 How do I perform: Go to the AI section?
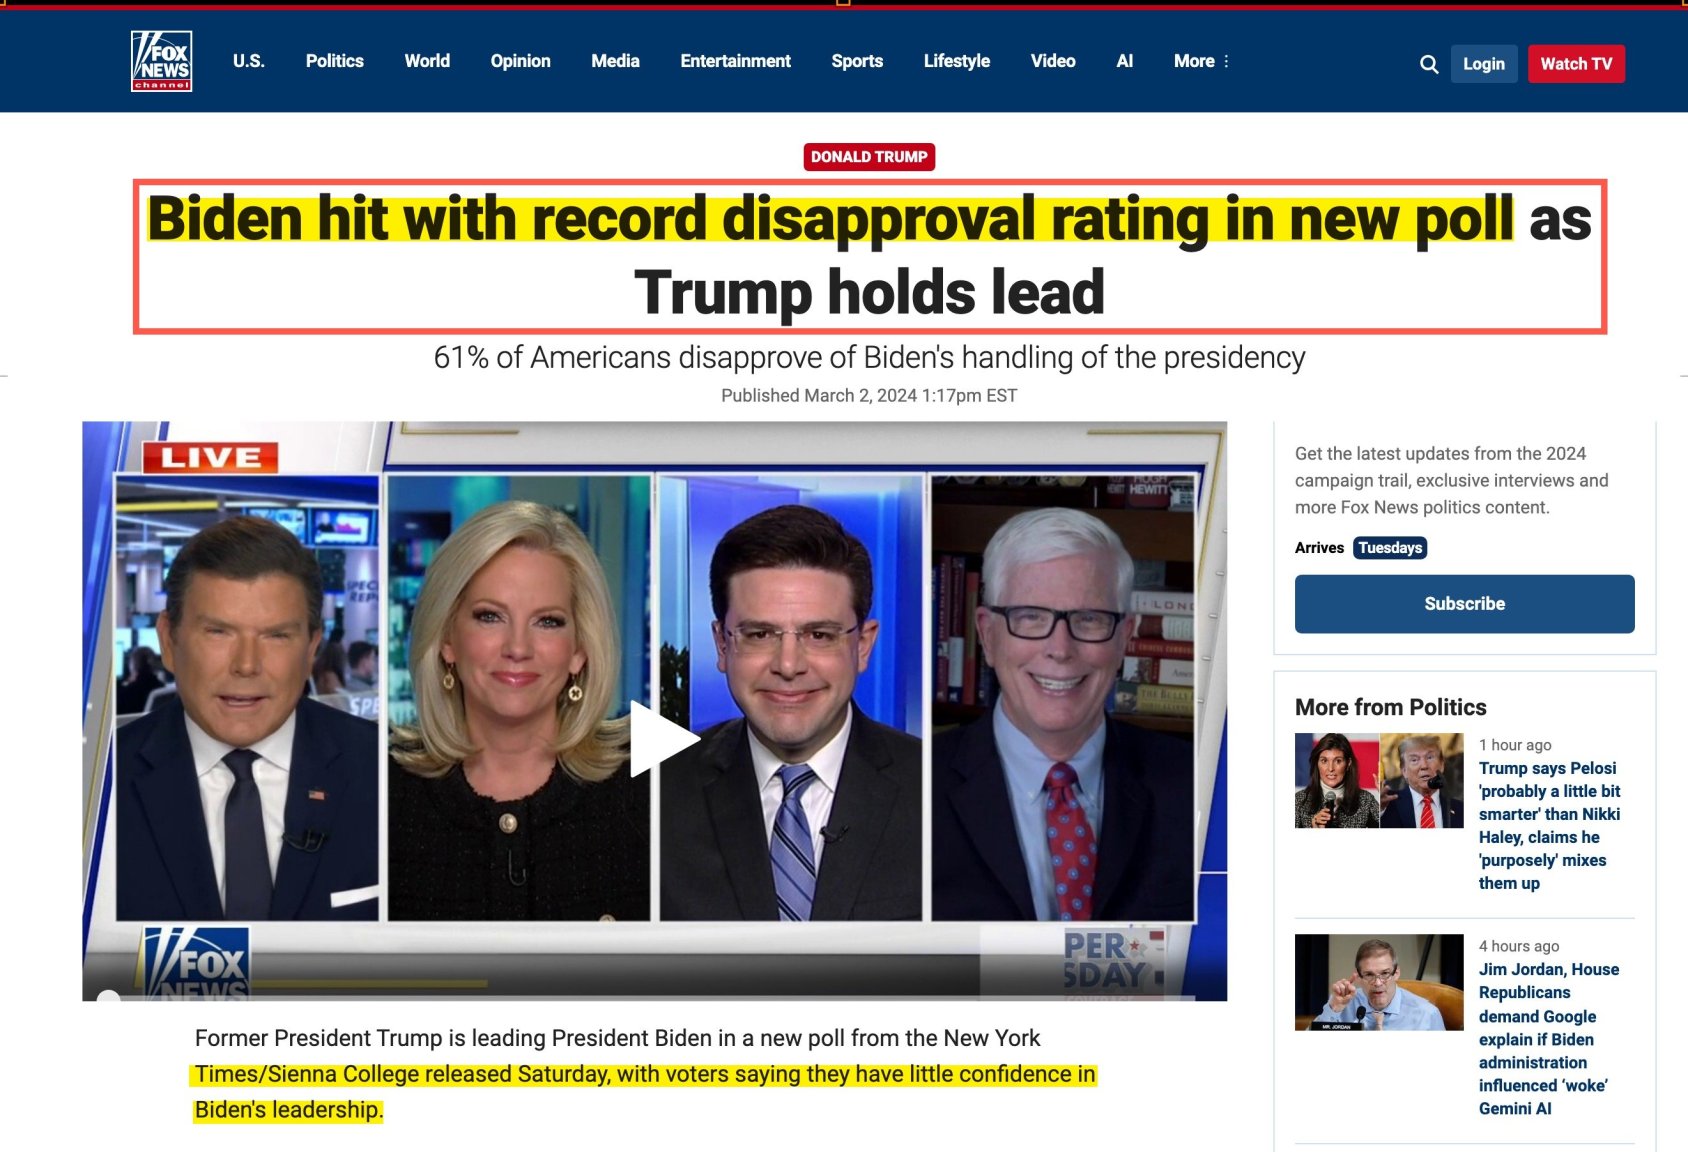tap(1125, 61)
